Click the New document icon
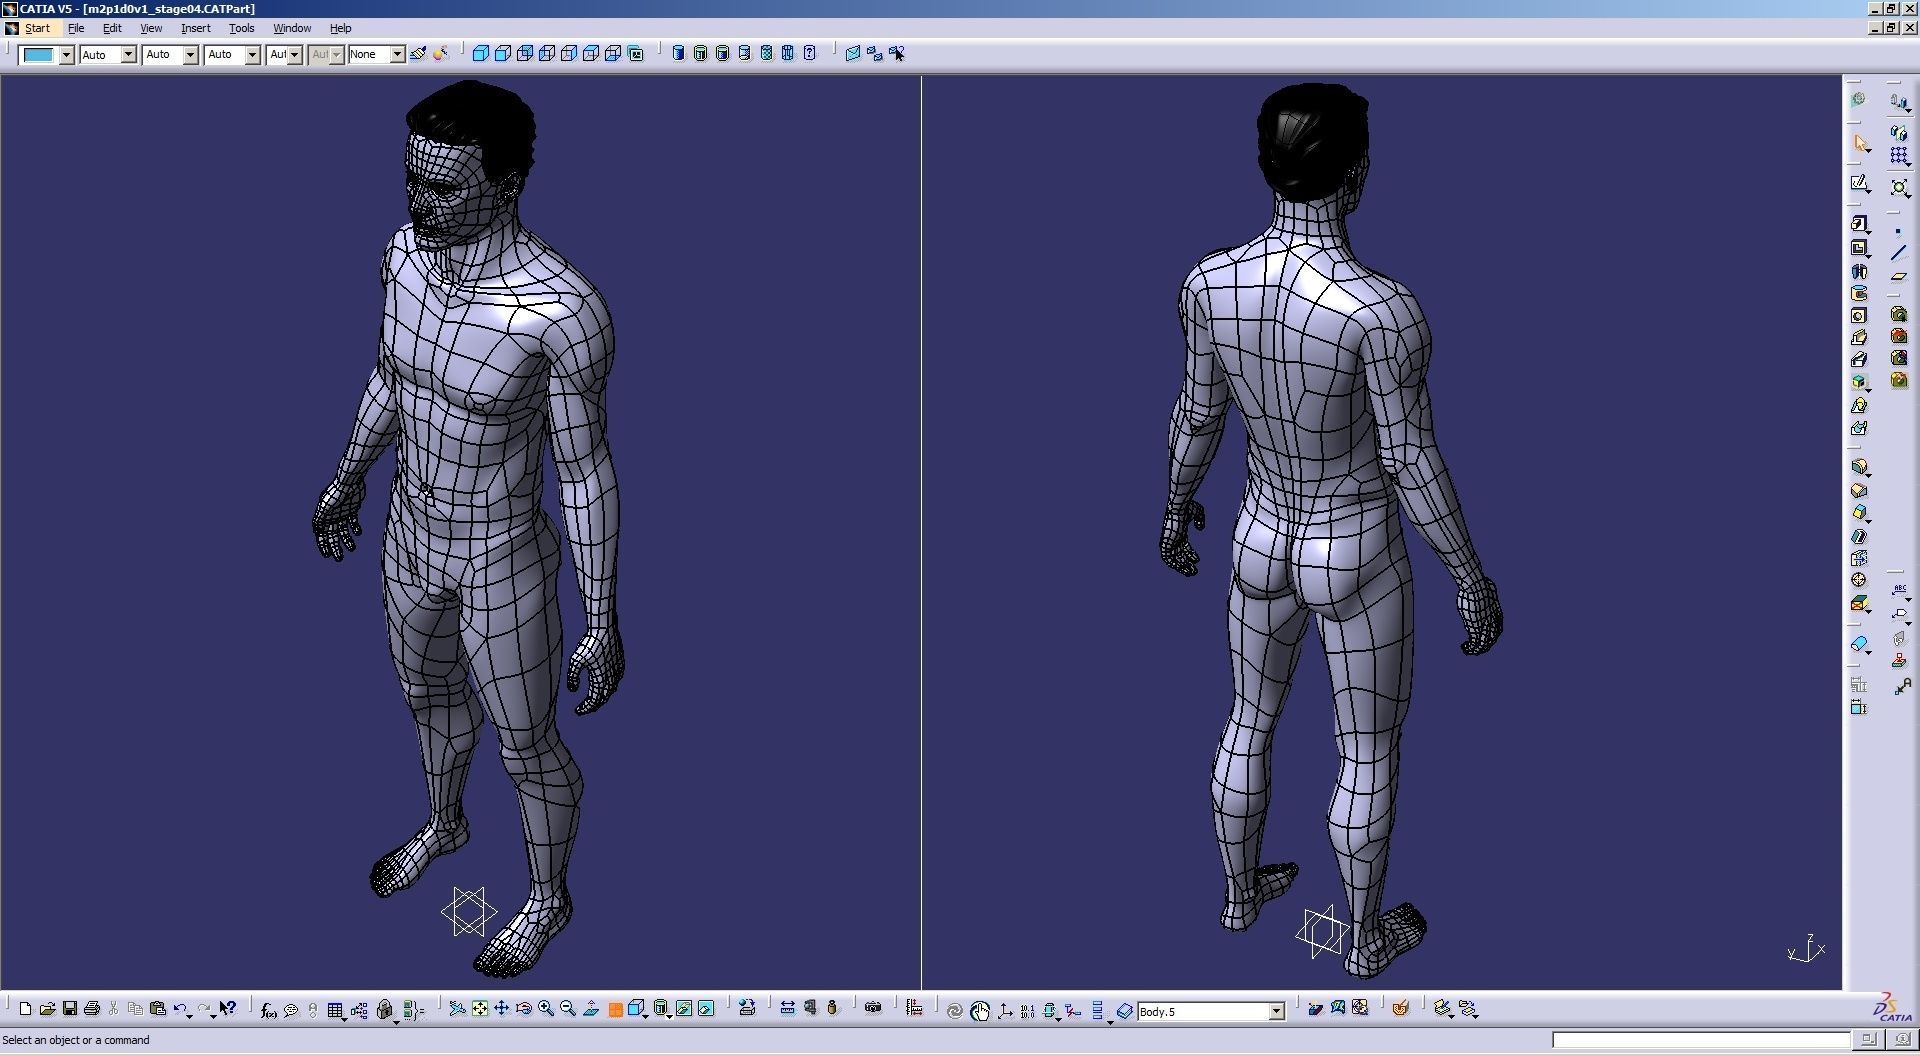Viewport: 1920px width, 1056px height. coord(26,1010)
